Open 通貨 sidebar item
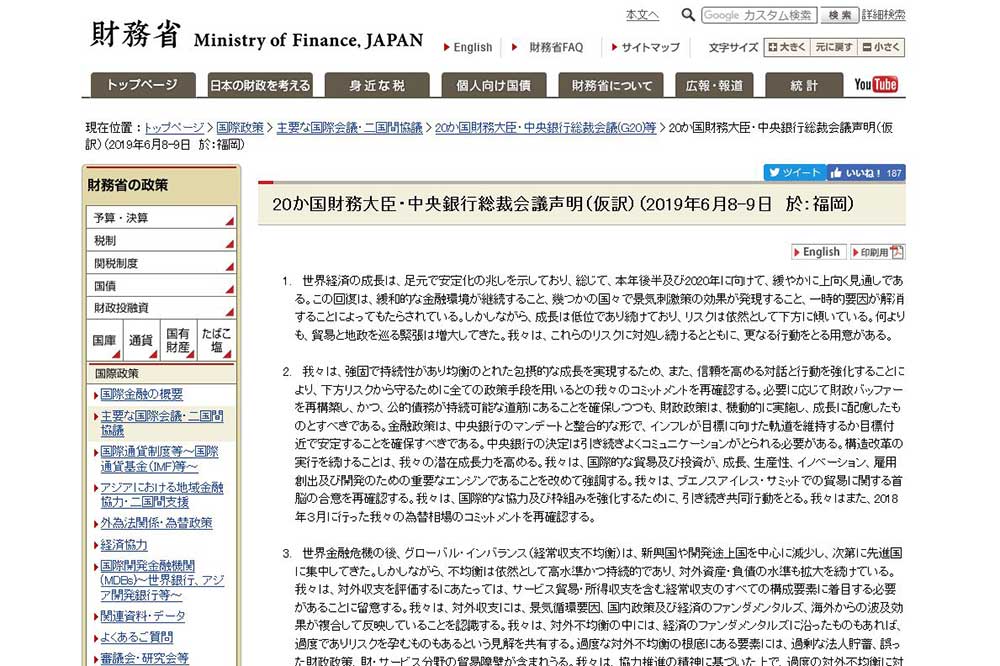Image resolution: width=1000 pixels, height=666 pixels. pyautogui.click(x=141, y=340)
